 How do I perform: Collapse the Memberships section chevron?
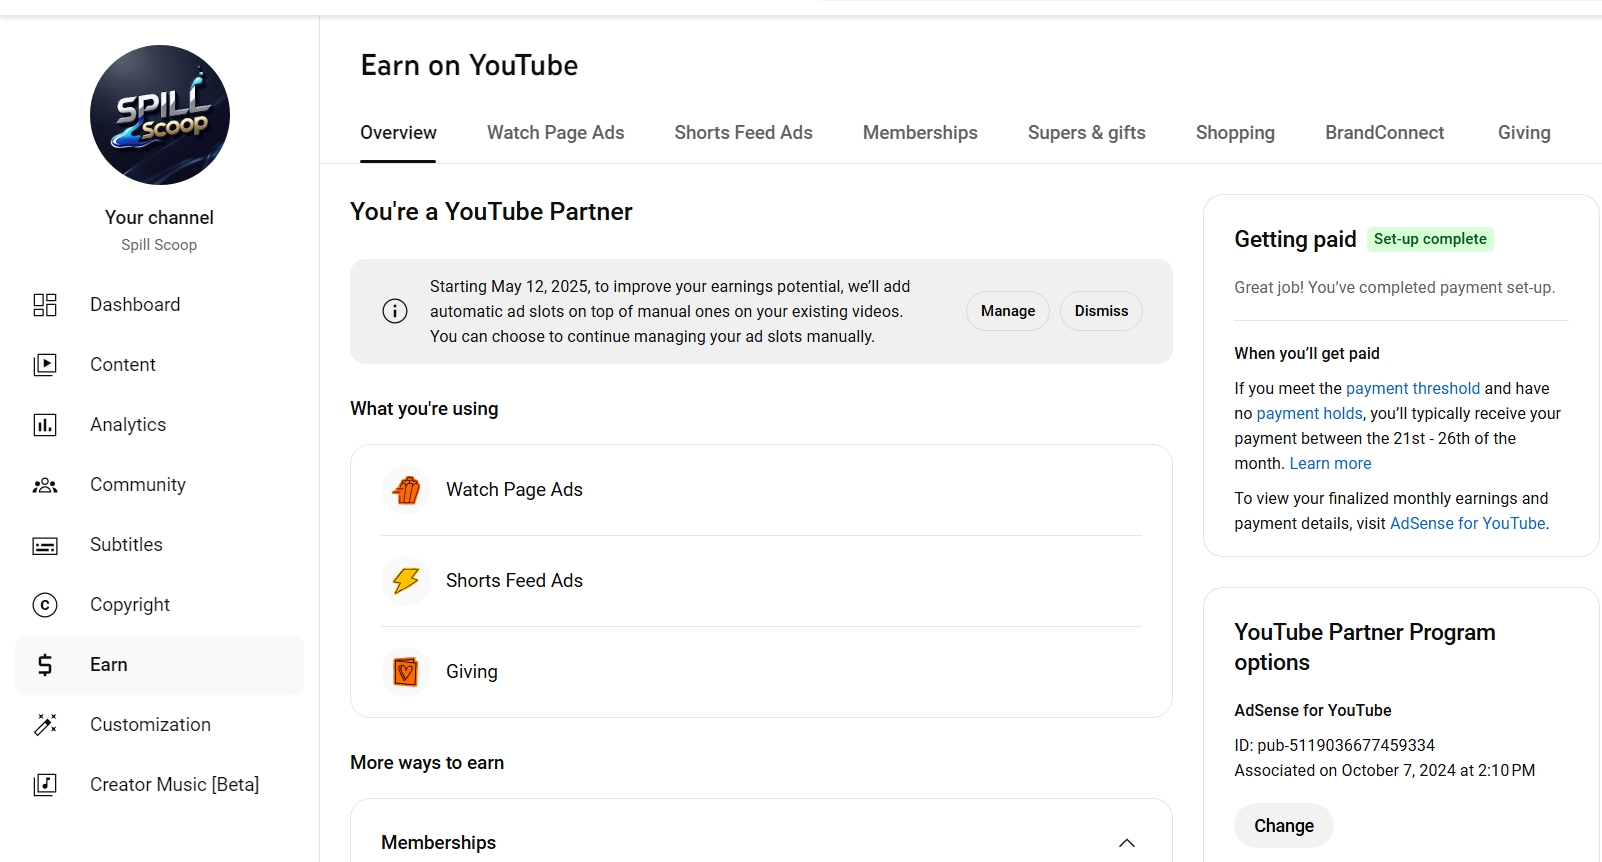tap(1127, 843)
